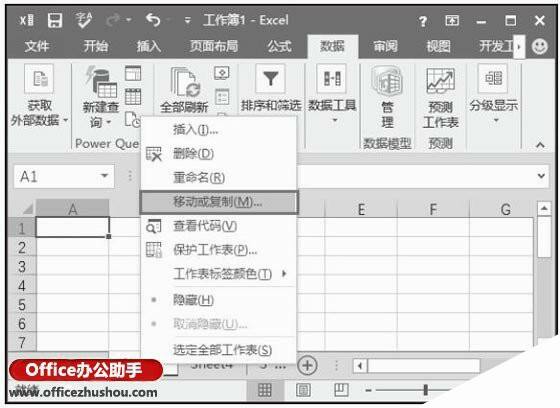Collapse the ribbon with the caret

540,145
